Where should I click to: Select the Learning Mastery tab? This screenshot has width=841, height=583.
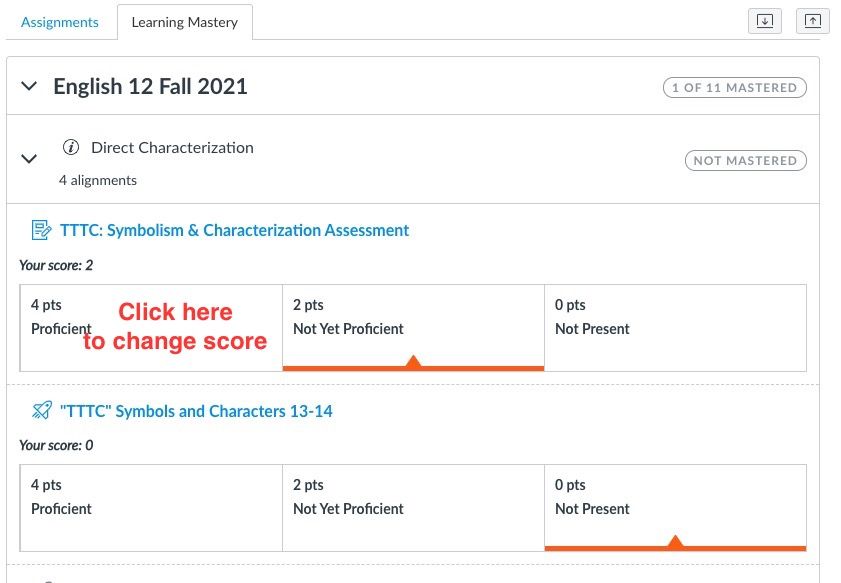[184, 22]
